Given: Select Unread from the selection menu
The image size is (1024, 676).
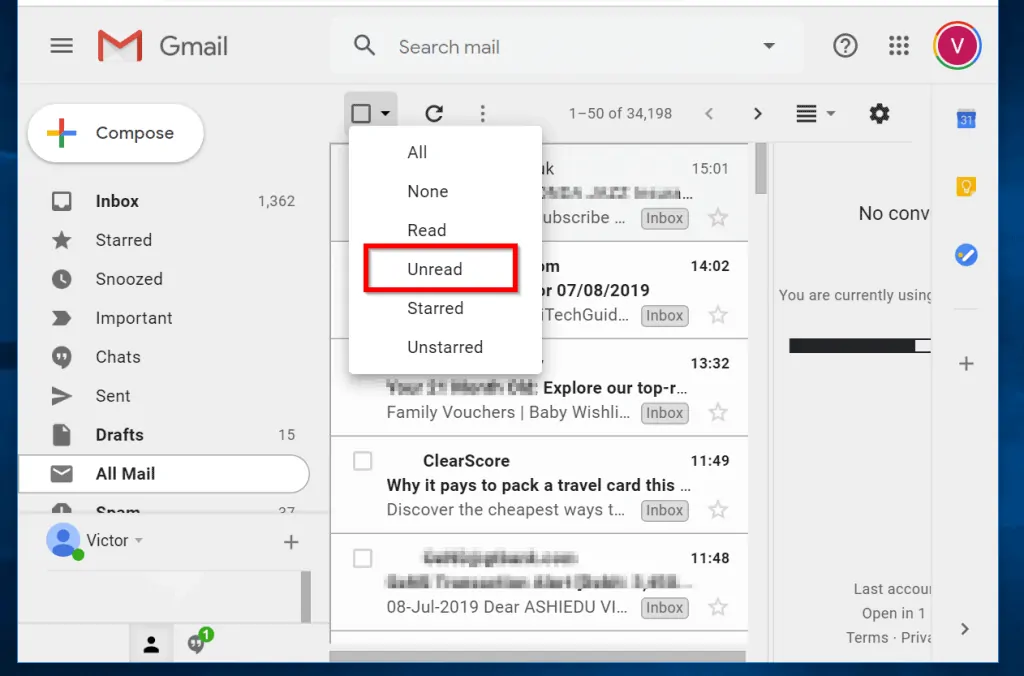Looking at the screenshot, I should pos(438,269).
